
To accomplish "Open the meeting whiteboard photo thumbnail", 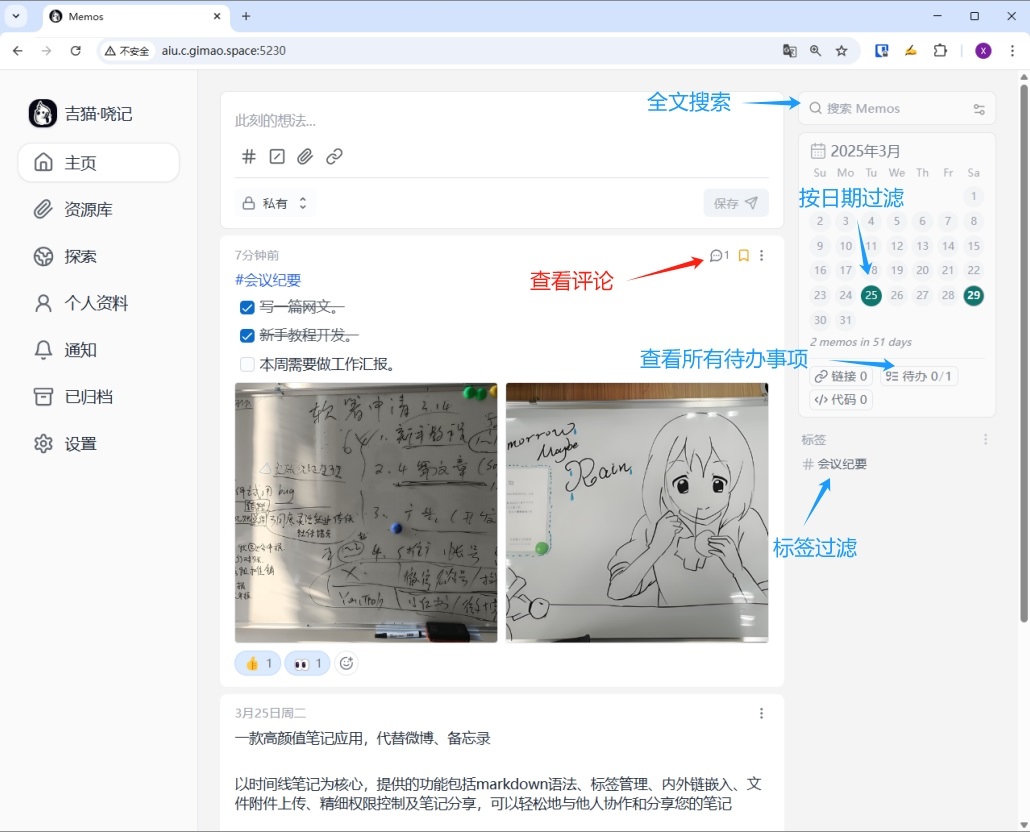I will tap(366, 512).
